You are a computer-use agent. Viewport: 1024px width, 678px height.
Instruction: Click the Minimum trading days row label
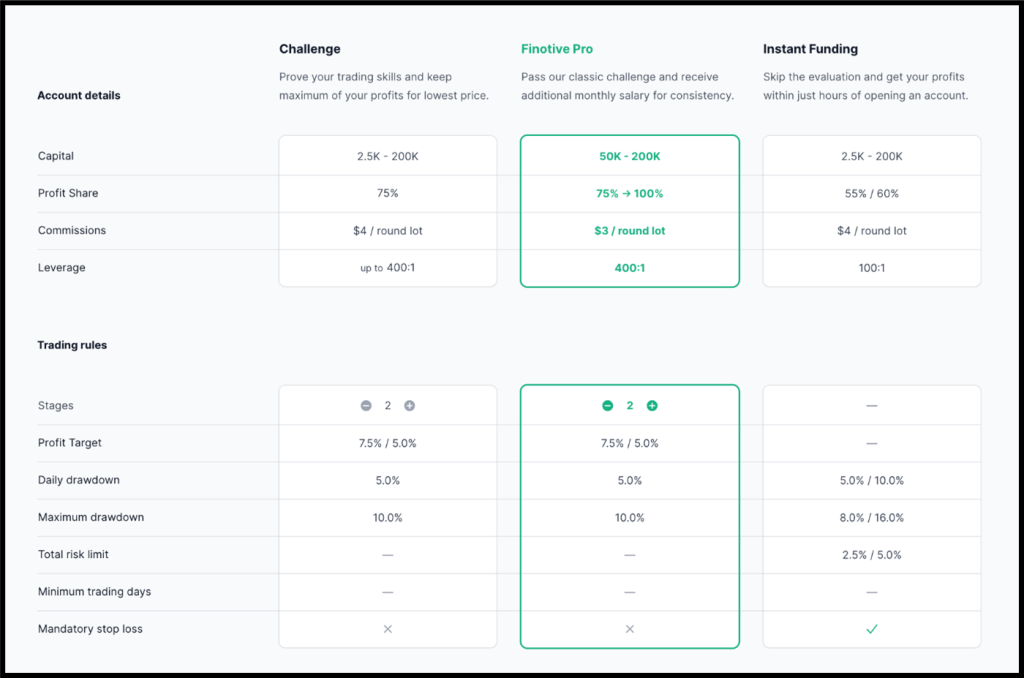click(95, 592)
